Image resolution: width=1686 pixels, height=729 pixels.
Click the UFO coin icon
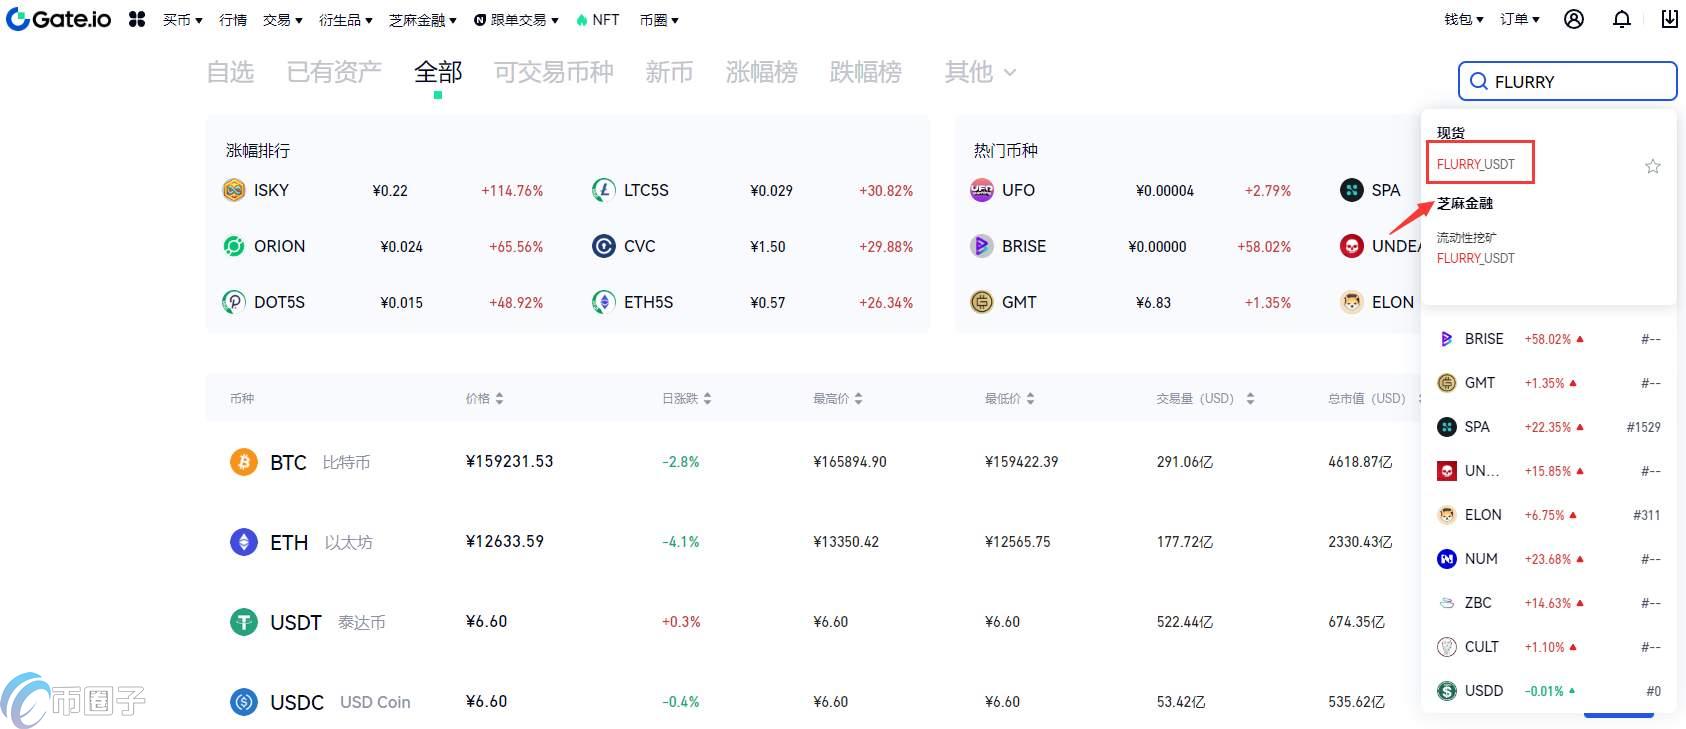(982, 190)
